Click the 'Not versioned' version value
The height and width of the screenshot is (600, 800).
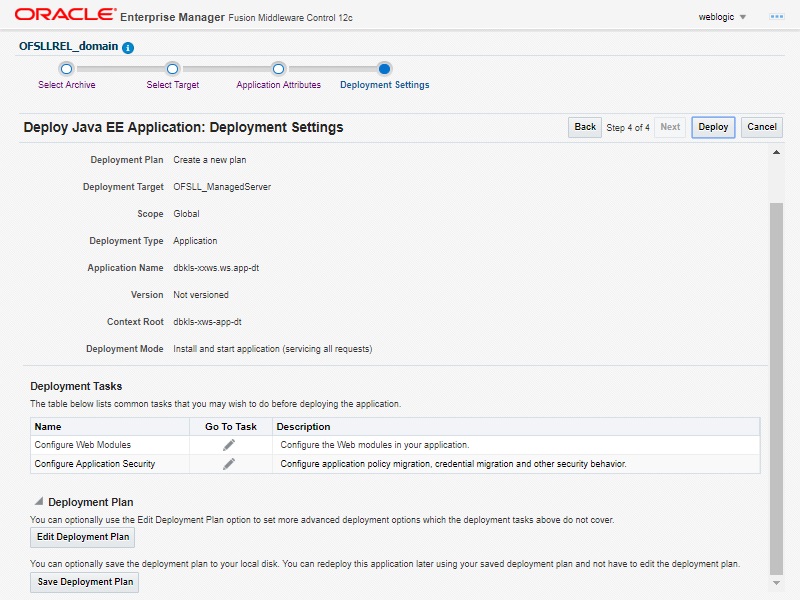tap(201, 295)
